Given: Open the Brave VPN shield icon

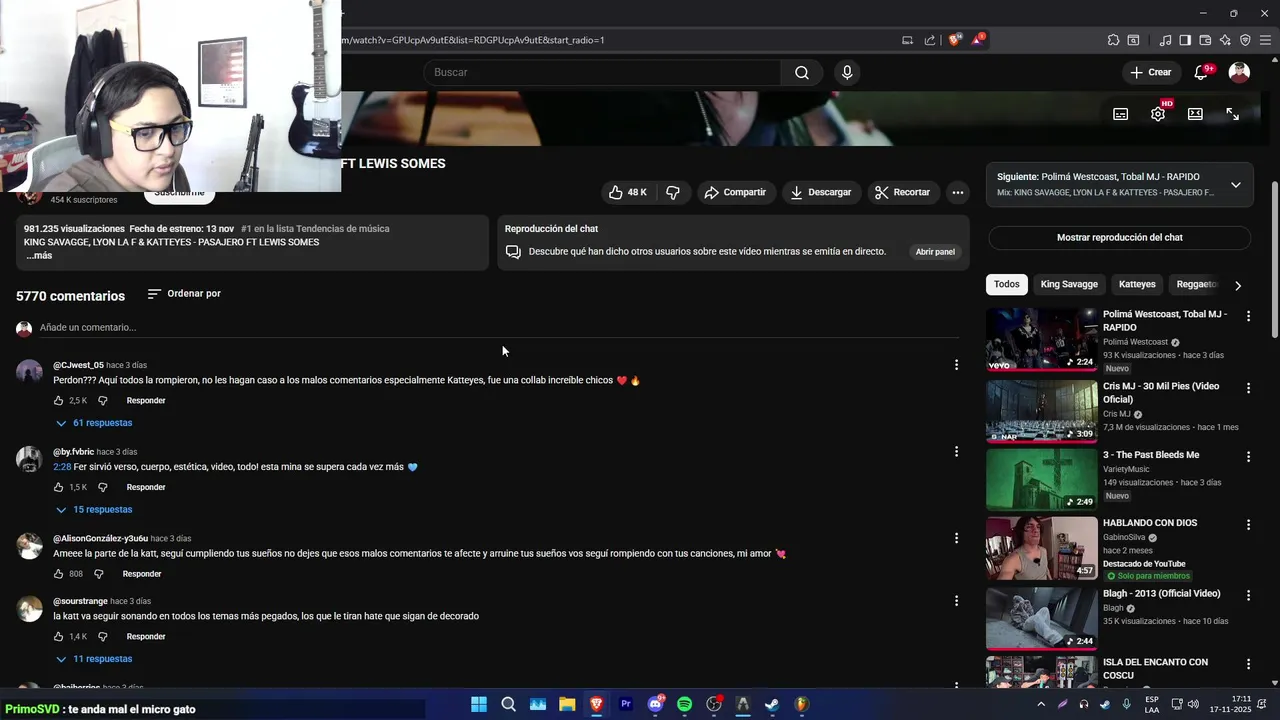Looking at the screenshot, I should coord(1245,40).
